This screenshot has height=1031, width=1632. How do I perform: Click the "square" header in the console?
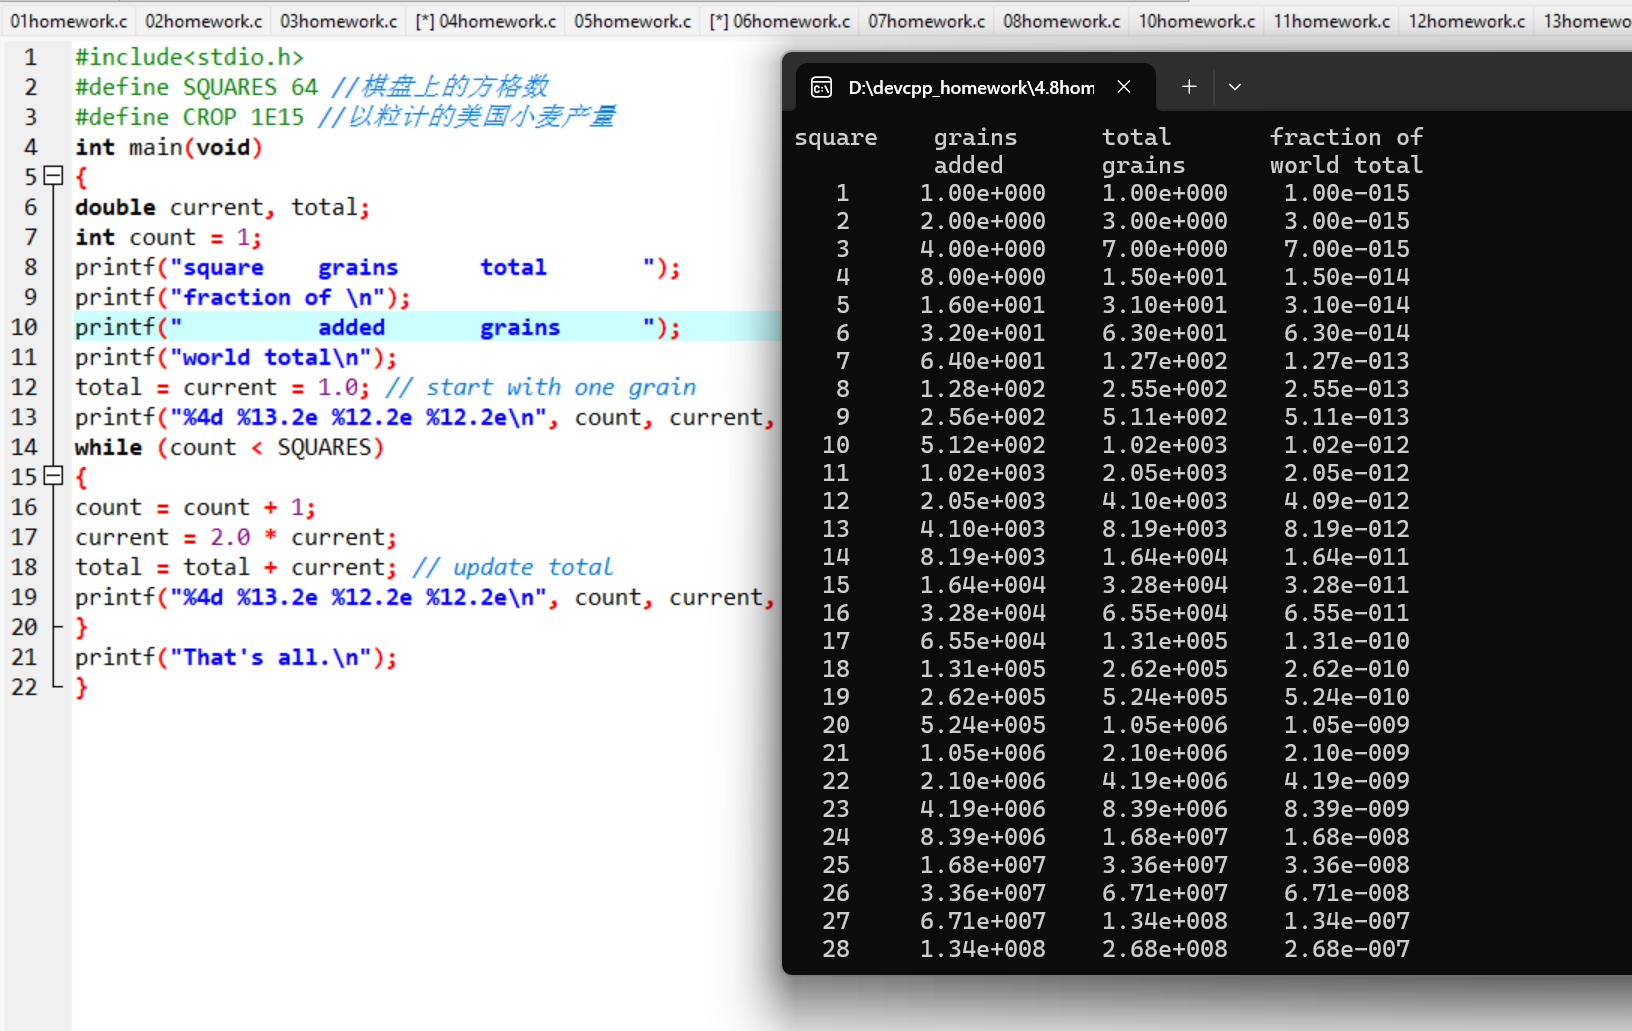click(x=836, y=137)
